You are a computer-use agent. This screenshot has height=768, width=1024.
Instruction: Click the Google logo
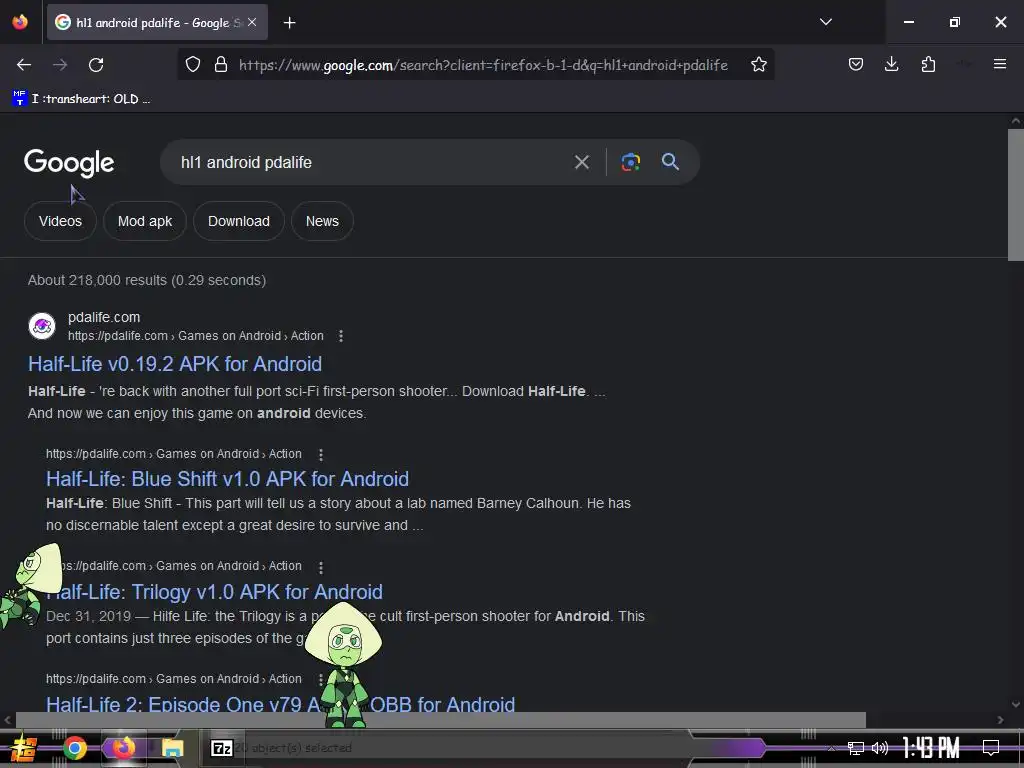click(x=69, y=163)
